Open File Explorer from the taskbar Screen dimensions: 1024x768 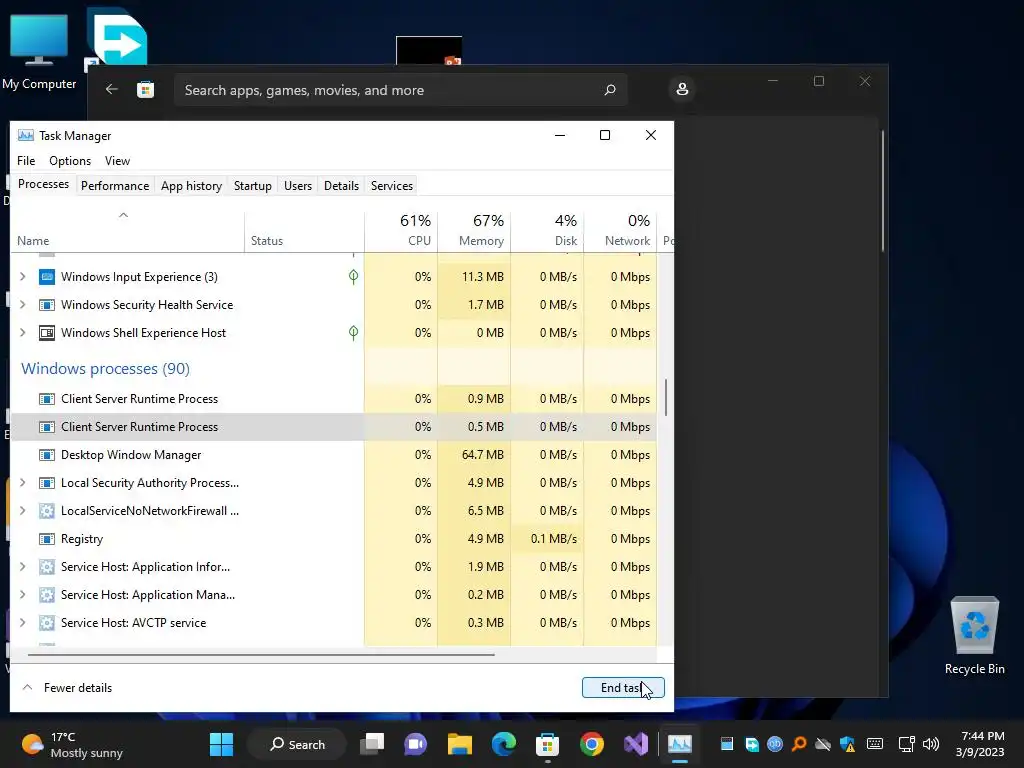click(460, 744)
